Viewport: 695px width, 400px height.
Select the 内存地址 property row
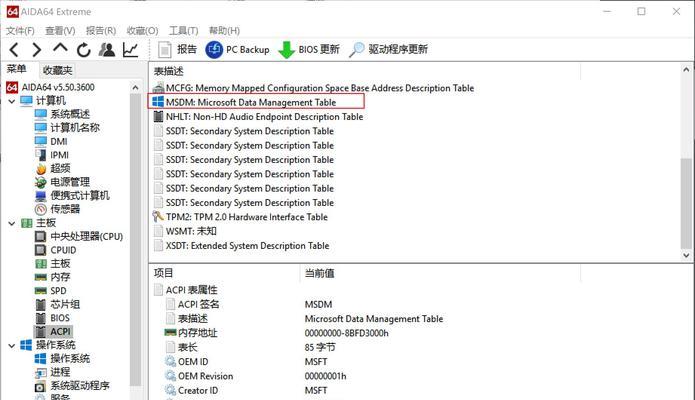[276, 333]
